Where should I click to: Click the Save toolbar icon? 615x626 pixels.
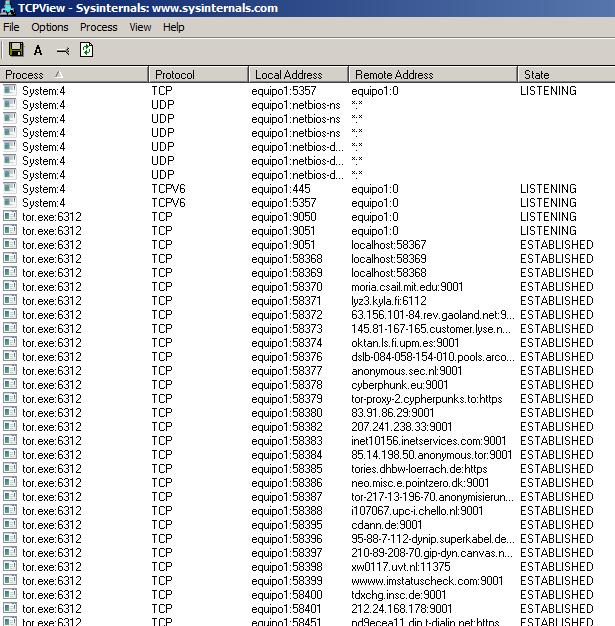coord(16,50)
